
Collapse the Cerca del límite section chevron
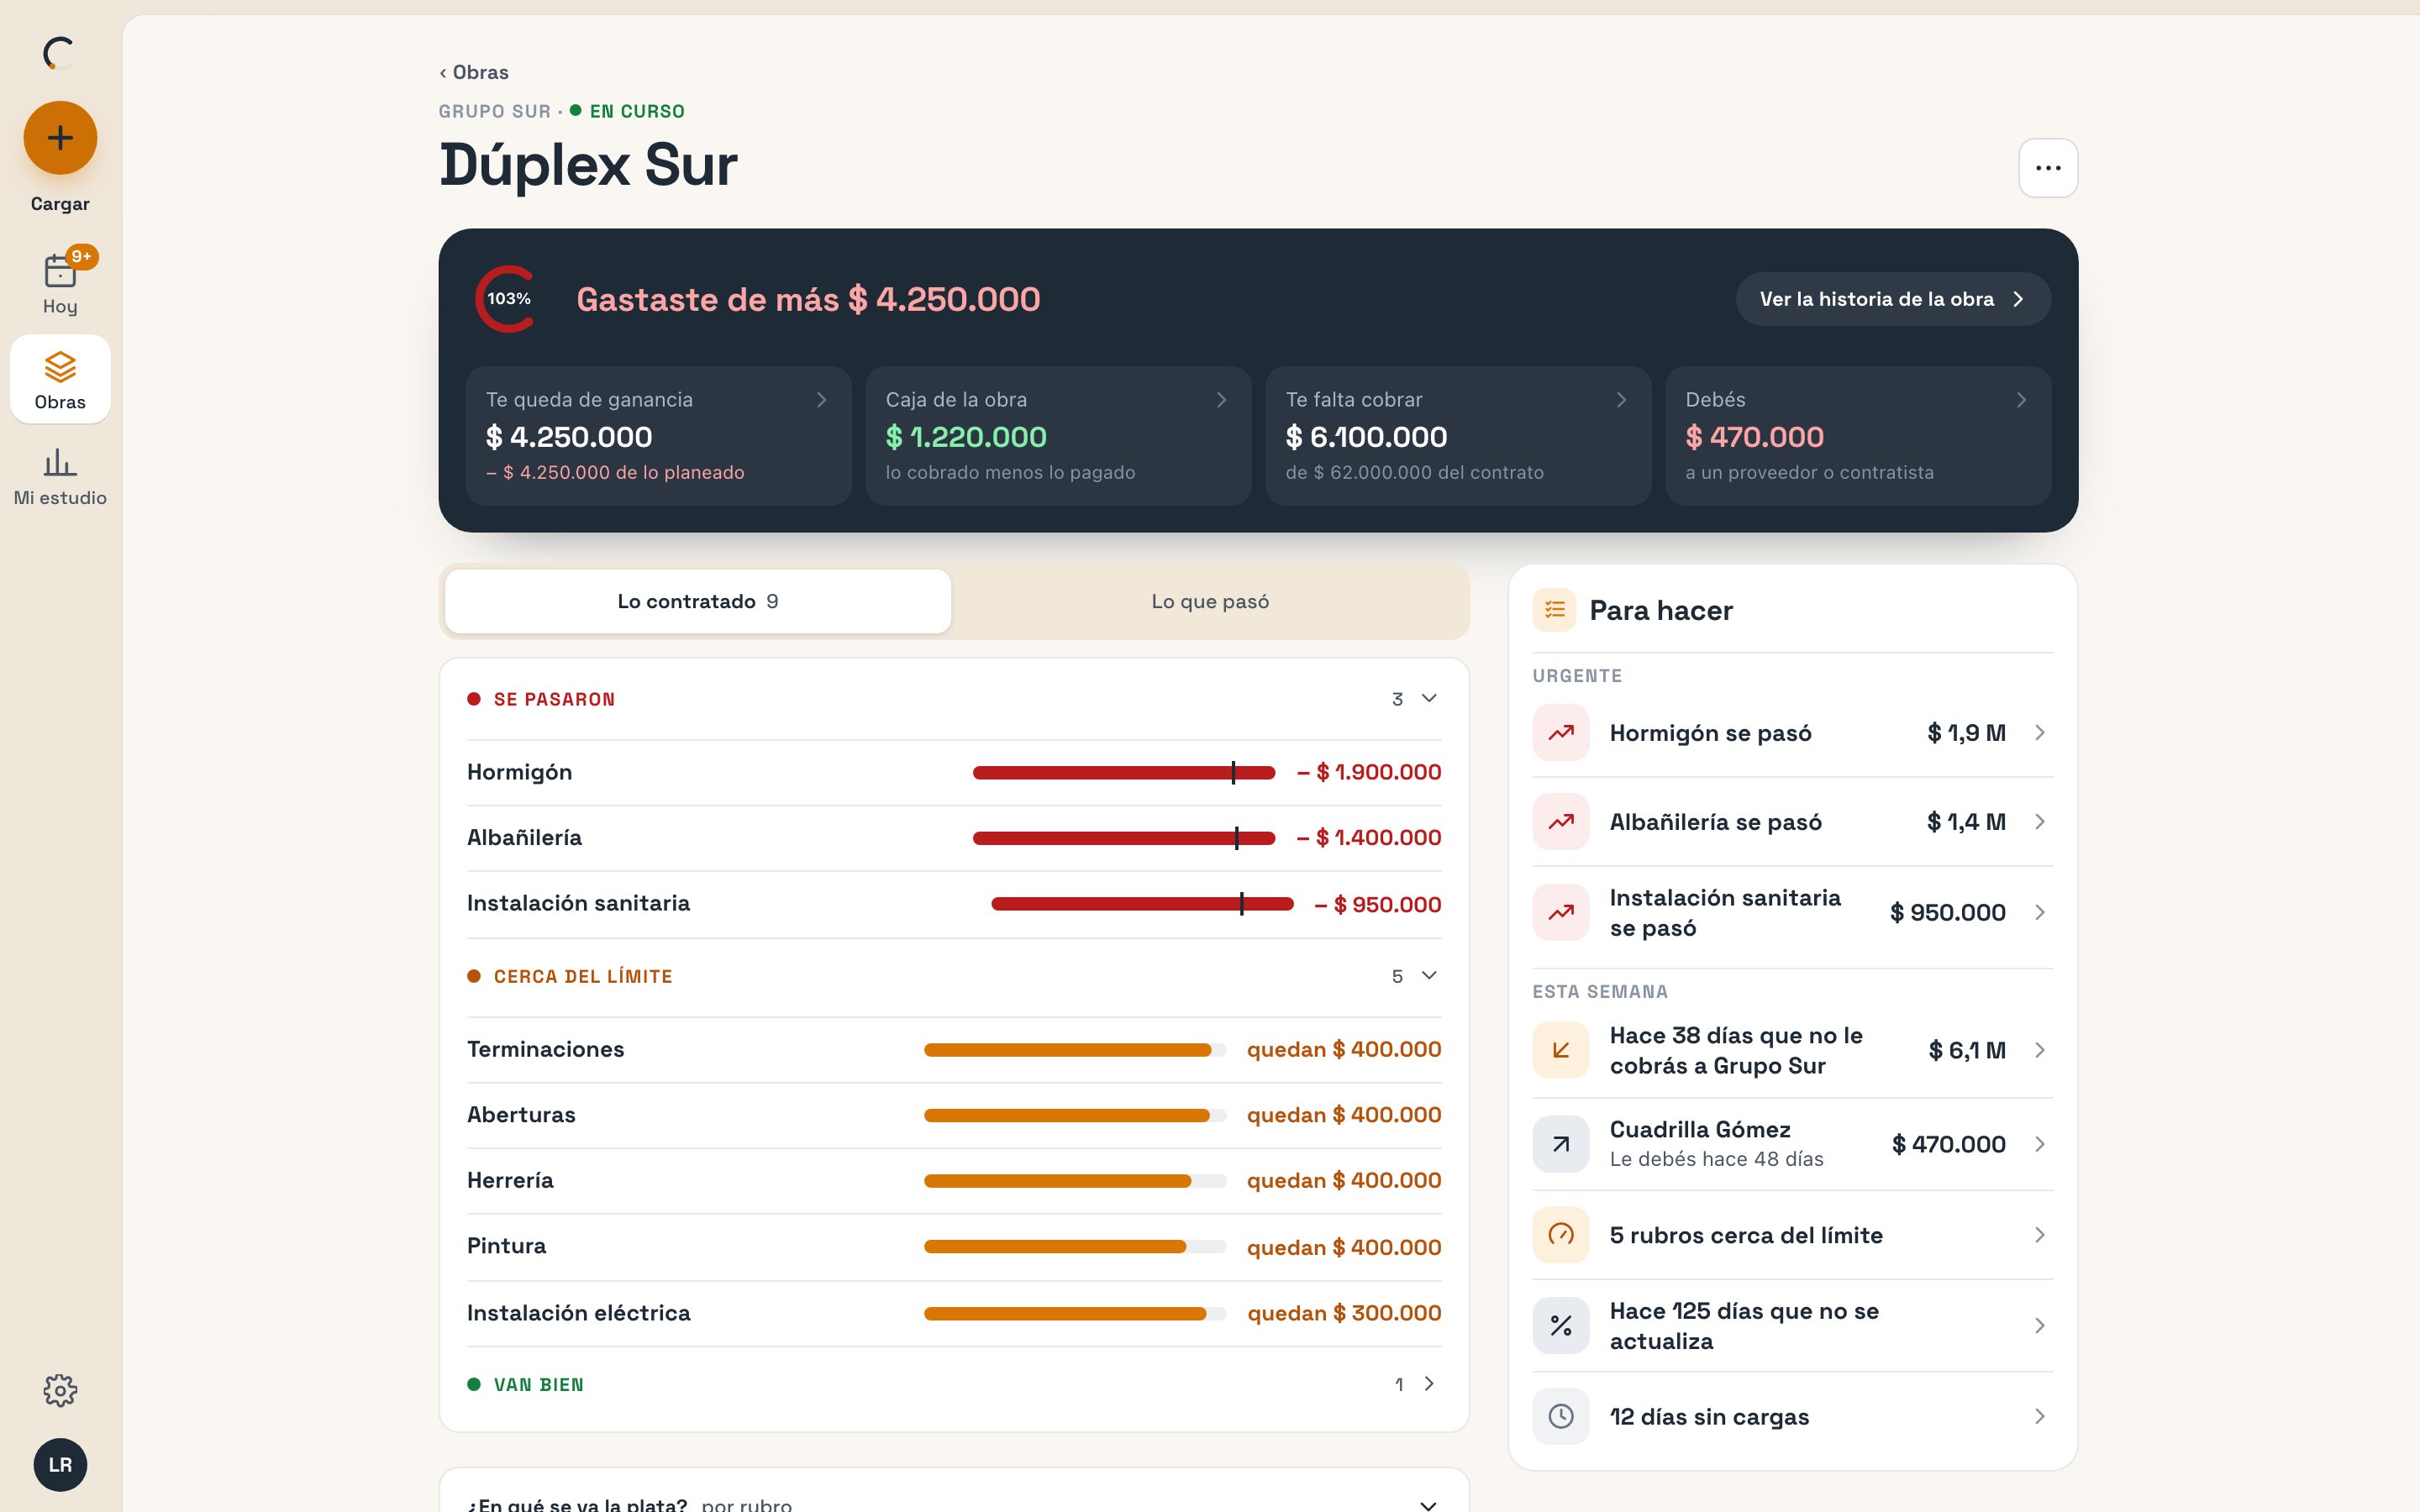coord(1429,976)
